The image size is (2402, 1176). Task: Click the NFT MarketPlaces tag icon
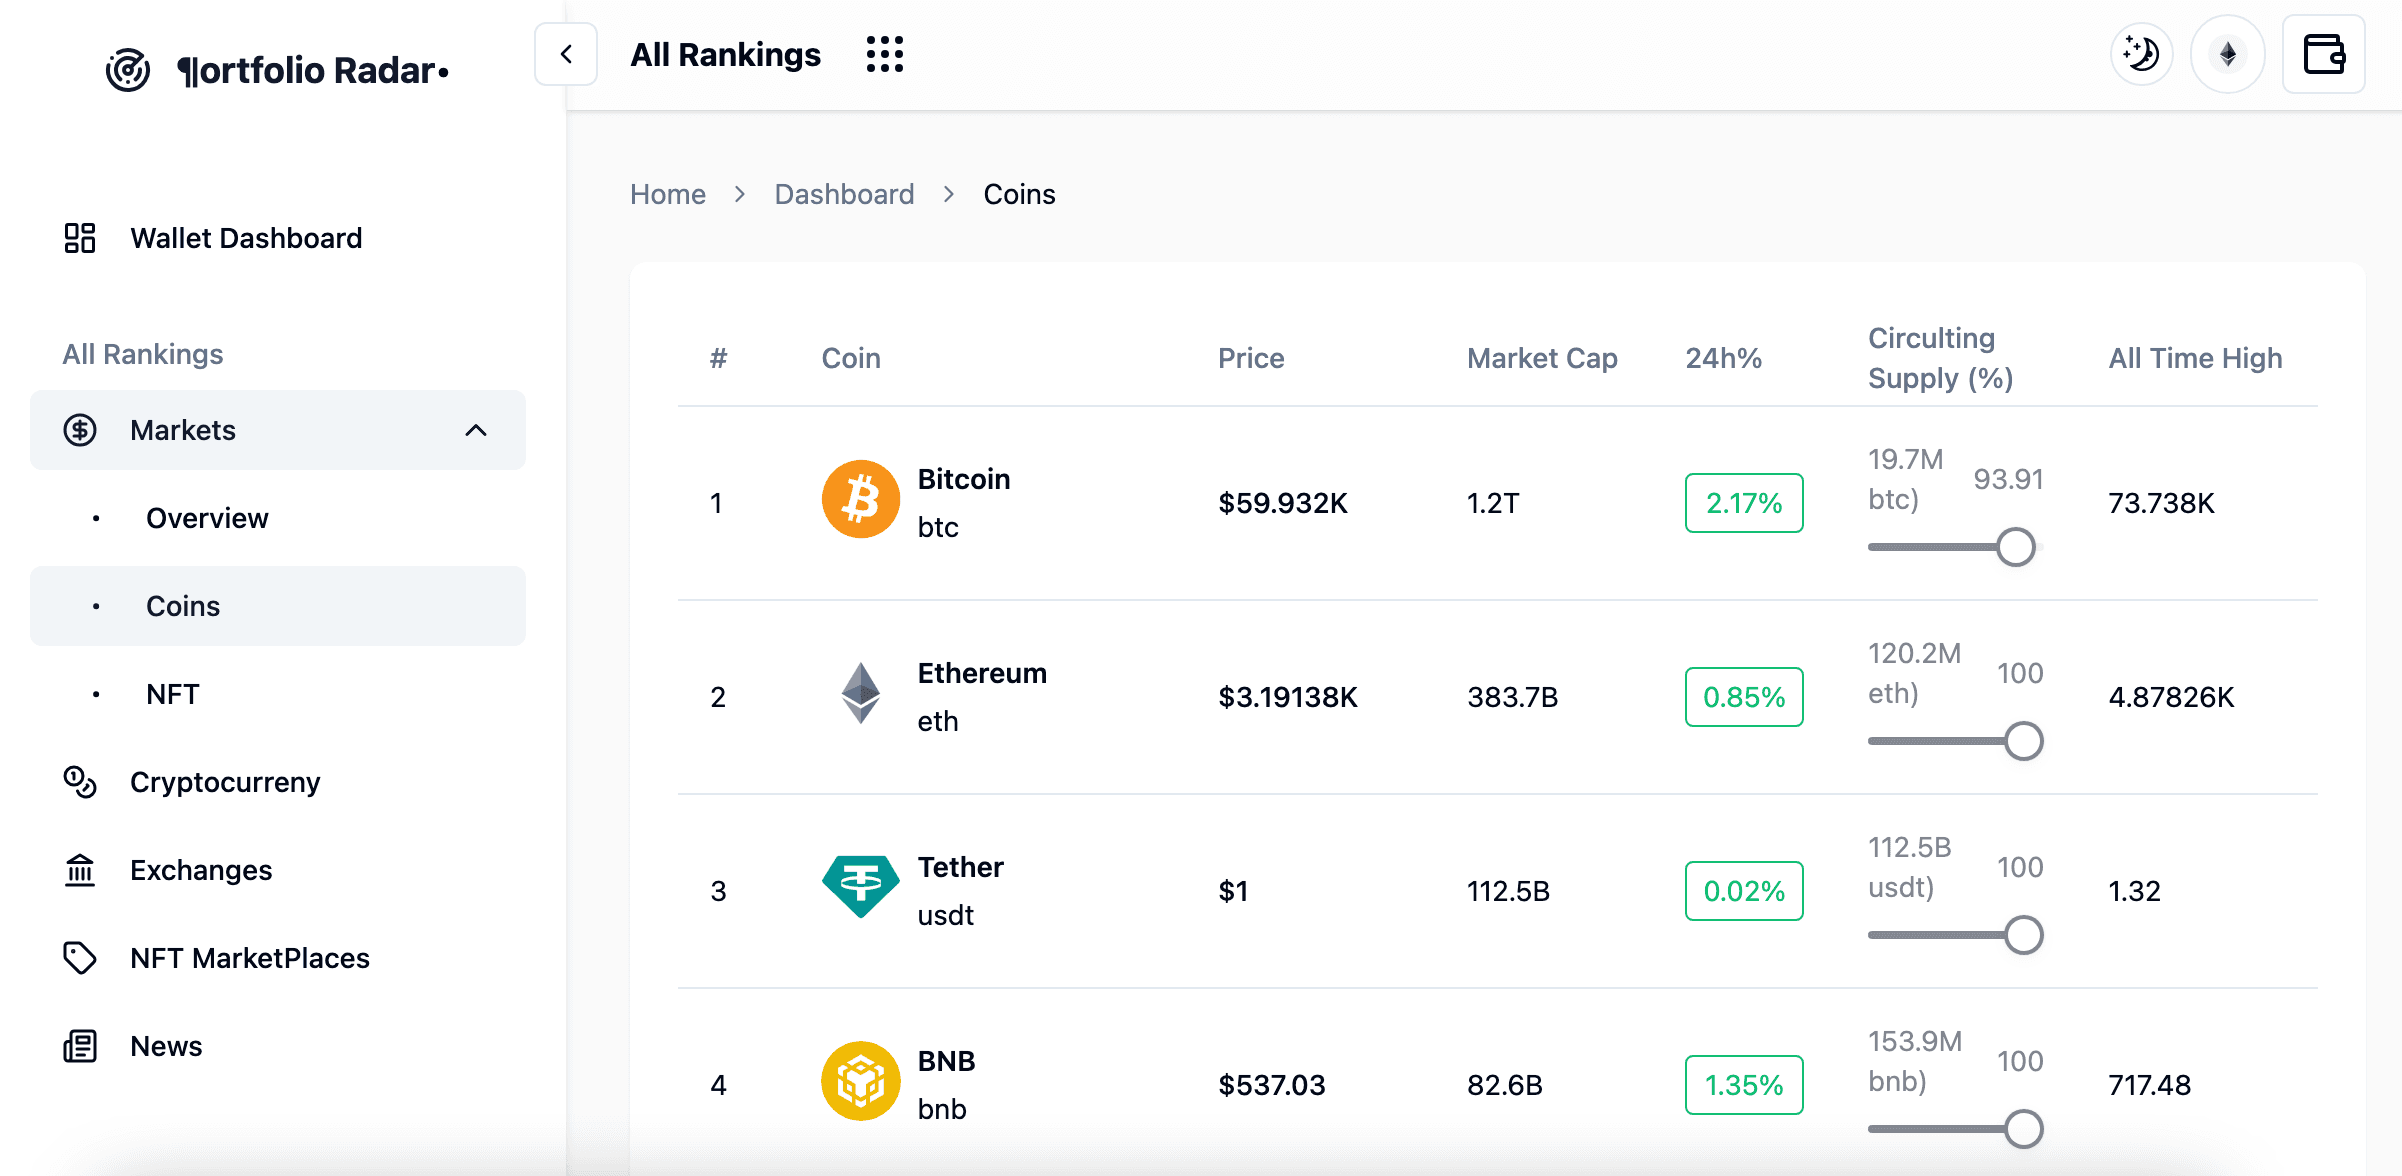[x=80, y=958]
